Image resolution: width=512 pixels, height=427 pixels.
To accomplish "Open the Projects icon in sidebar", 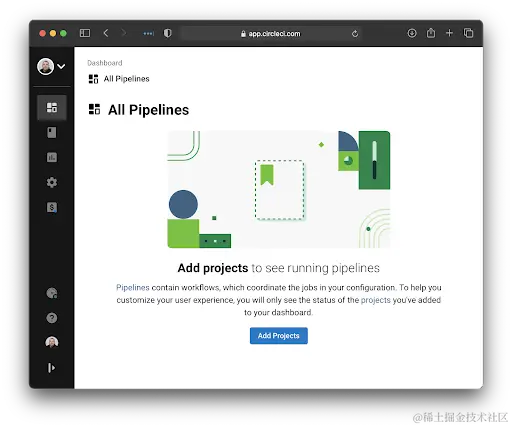I will [x=52, y=132].
